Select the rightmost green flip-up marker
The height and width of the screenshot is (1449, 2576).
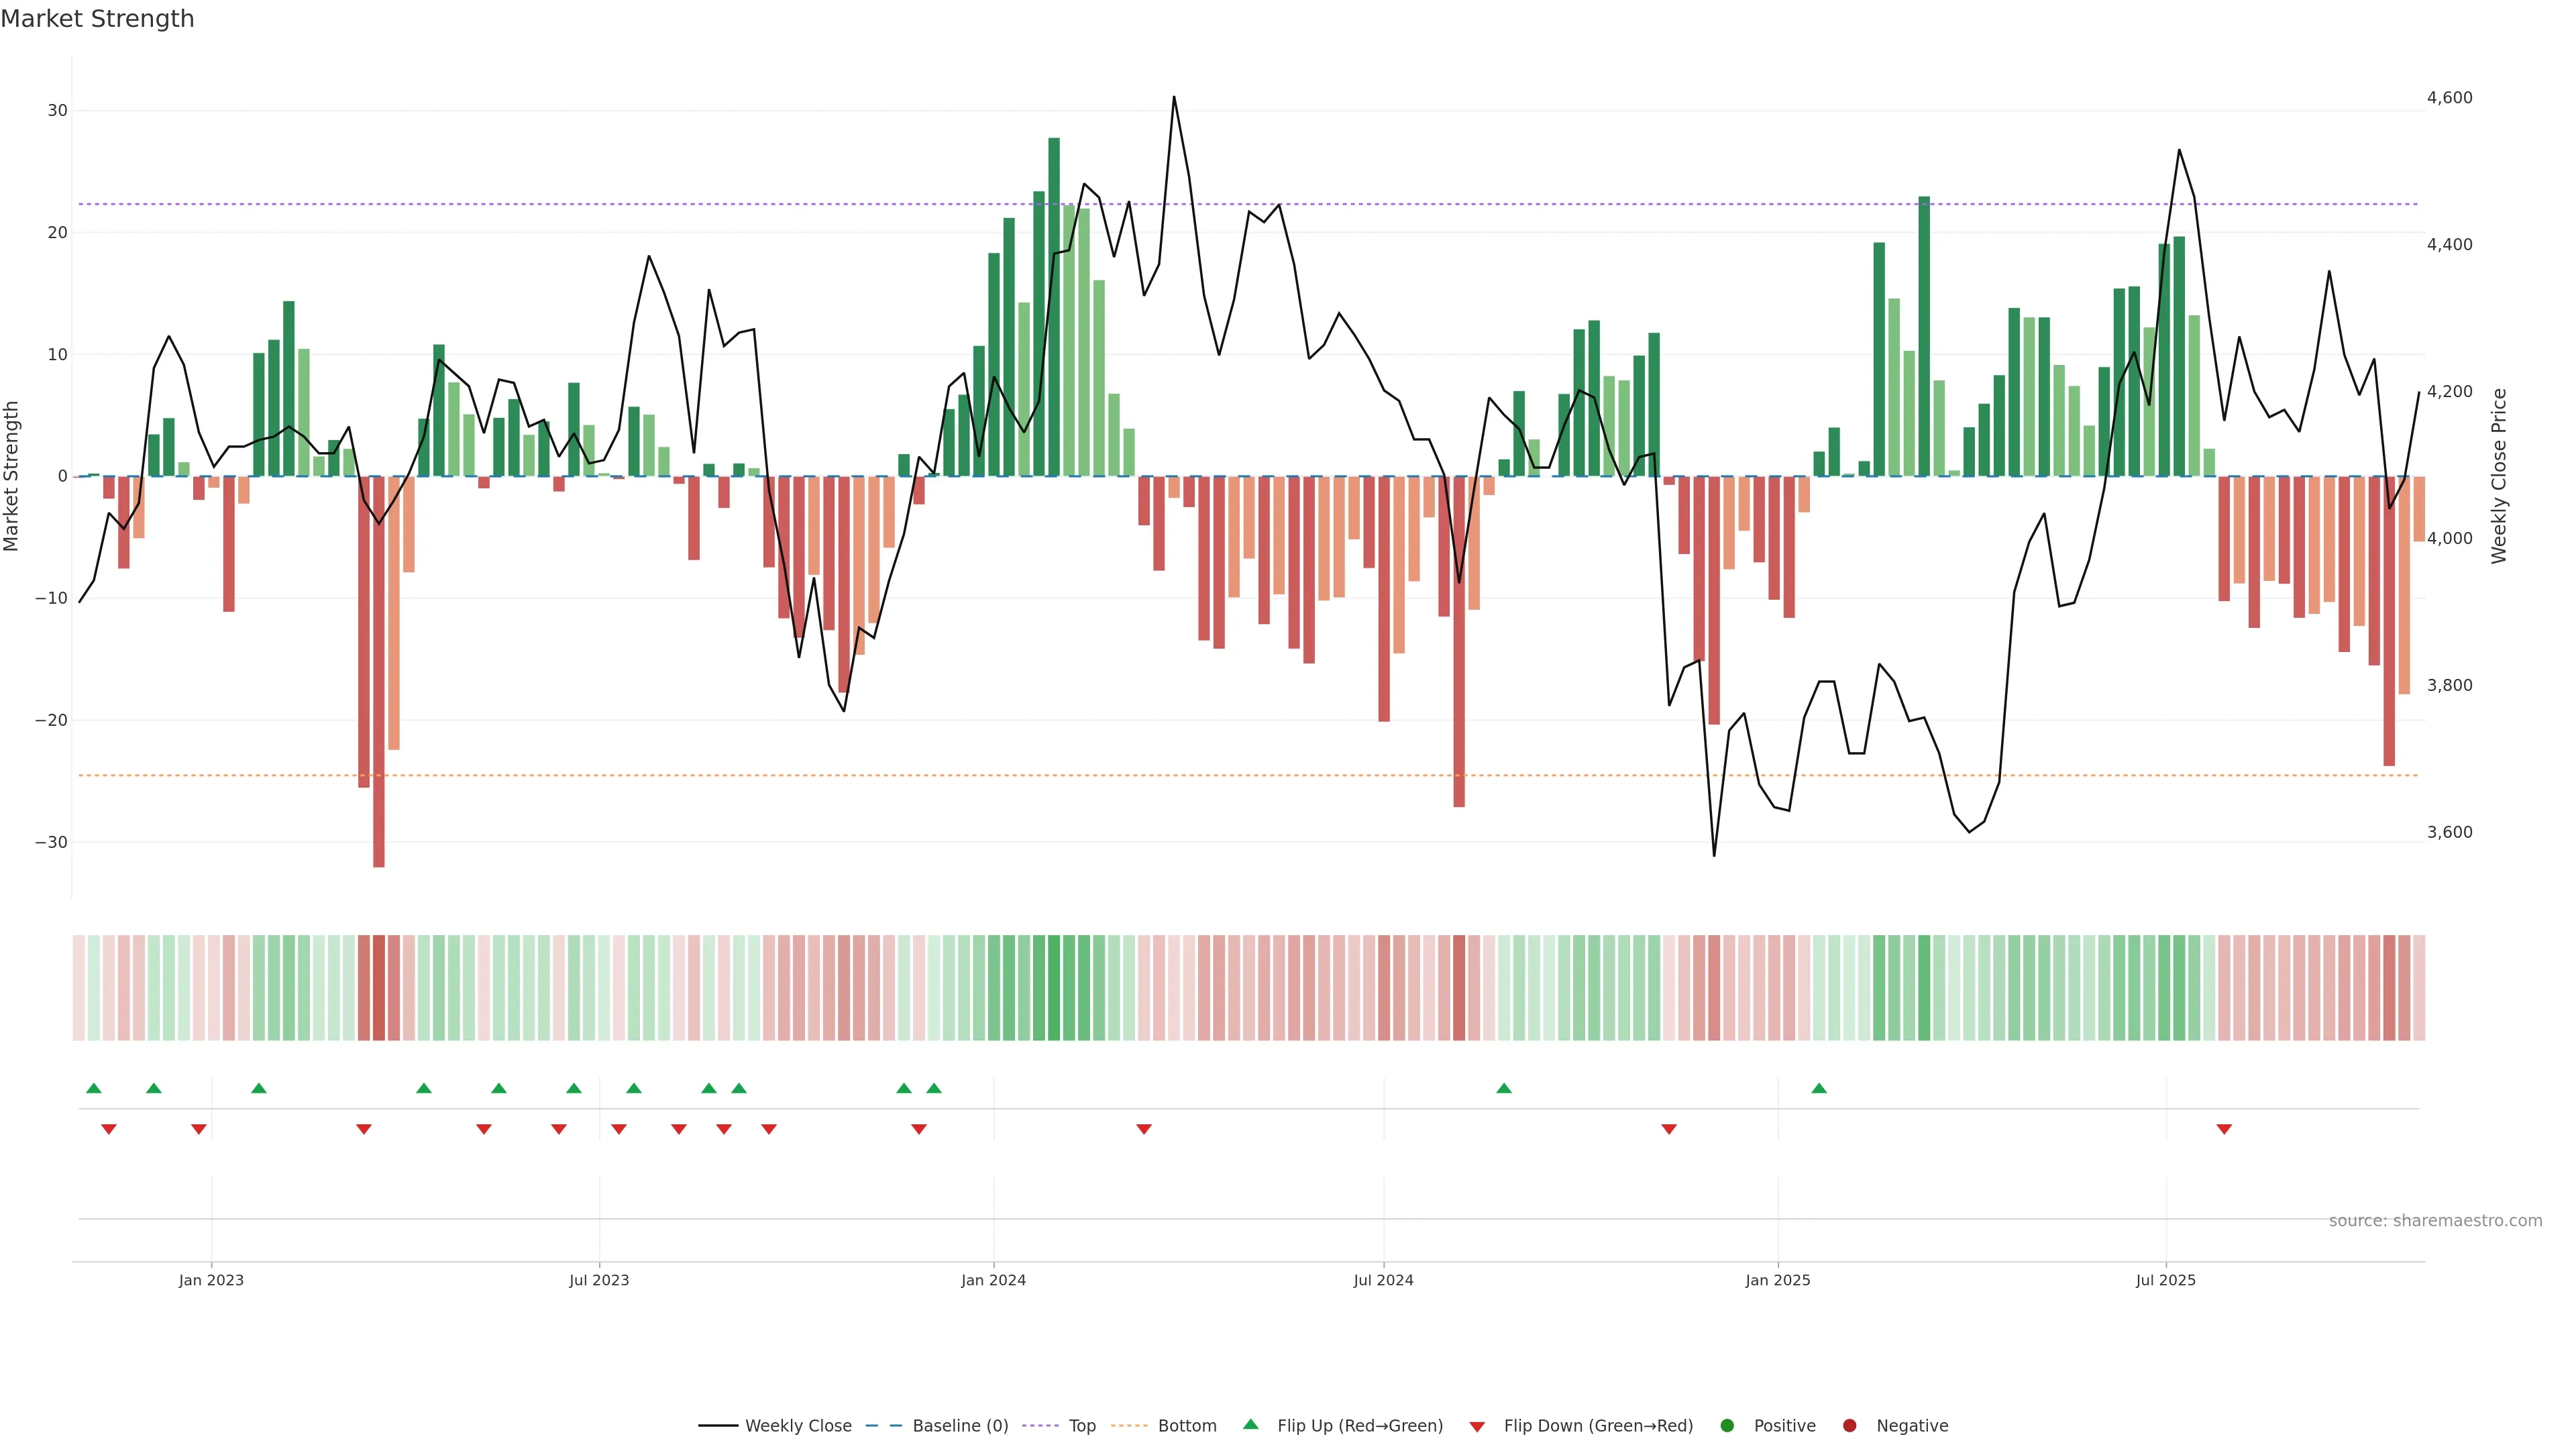pyautogui.click(x=1819, y=1088)
